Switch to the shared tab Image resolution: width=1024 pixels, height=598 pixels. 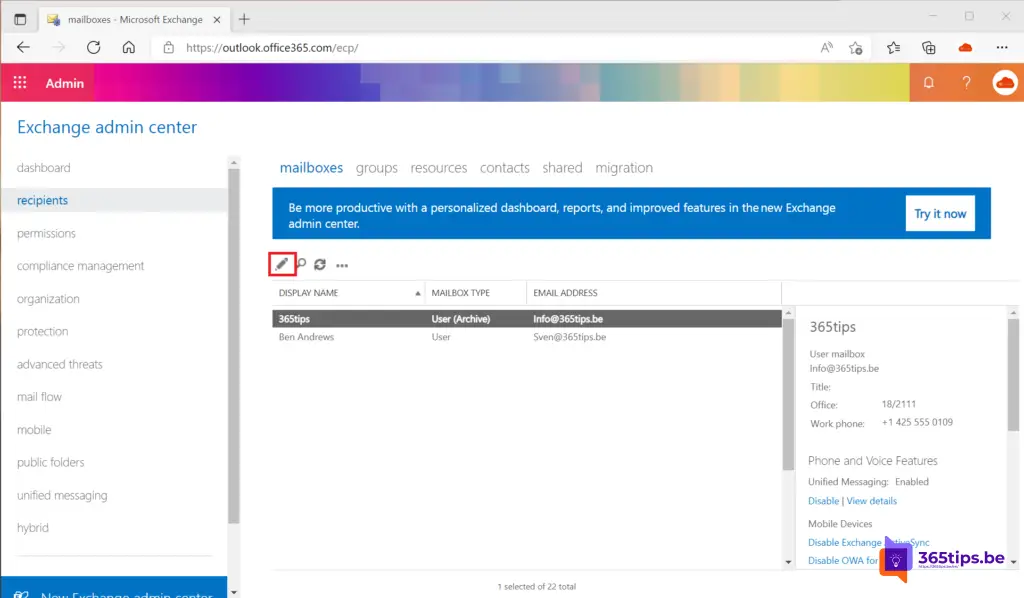pos(562,168)
